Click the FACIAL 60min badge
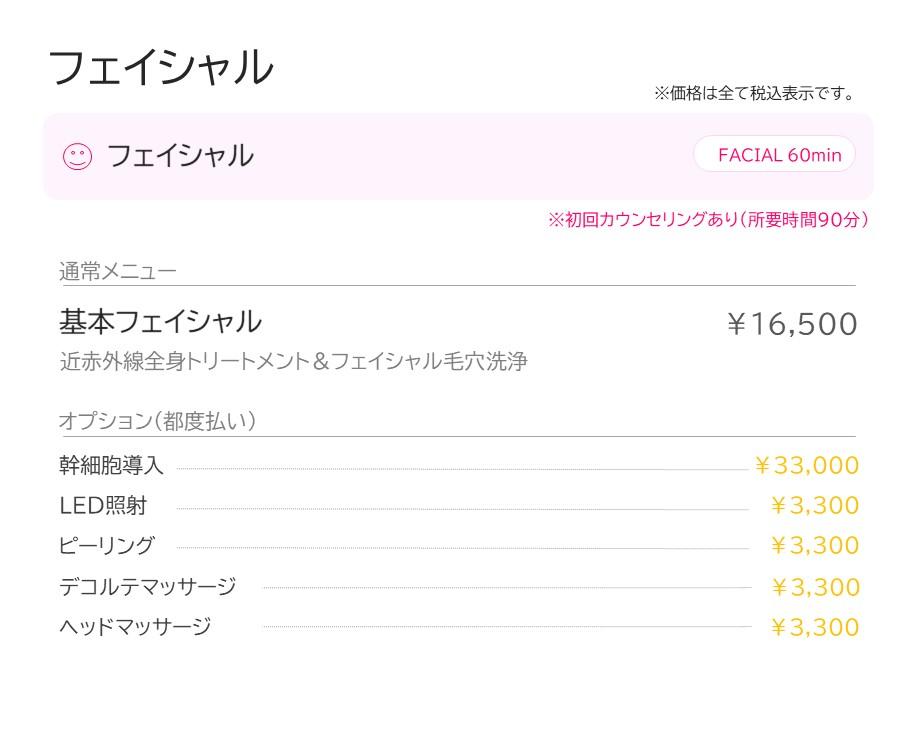907x756 pixels. pos(774,155)
